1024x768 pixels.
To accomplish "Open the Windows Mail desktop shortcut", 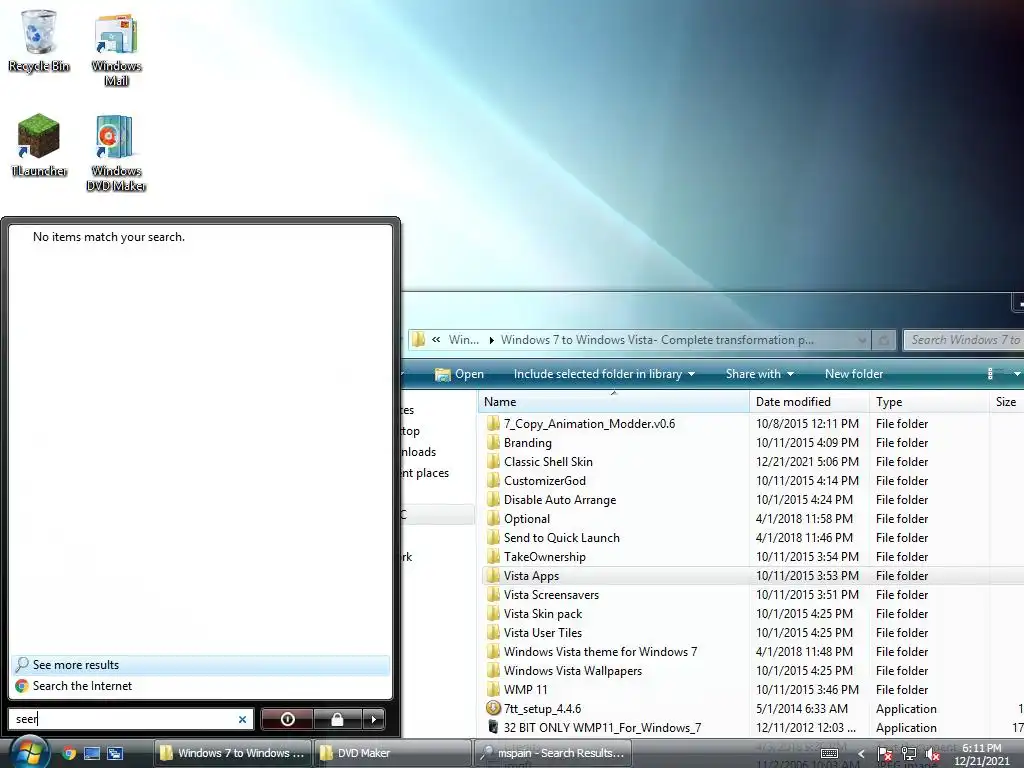I will (x=116, y=49).
